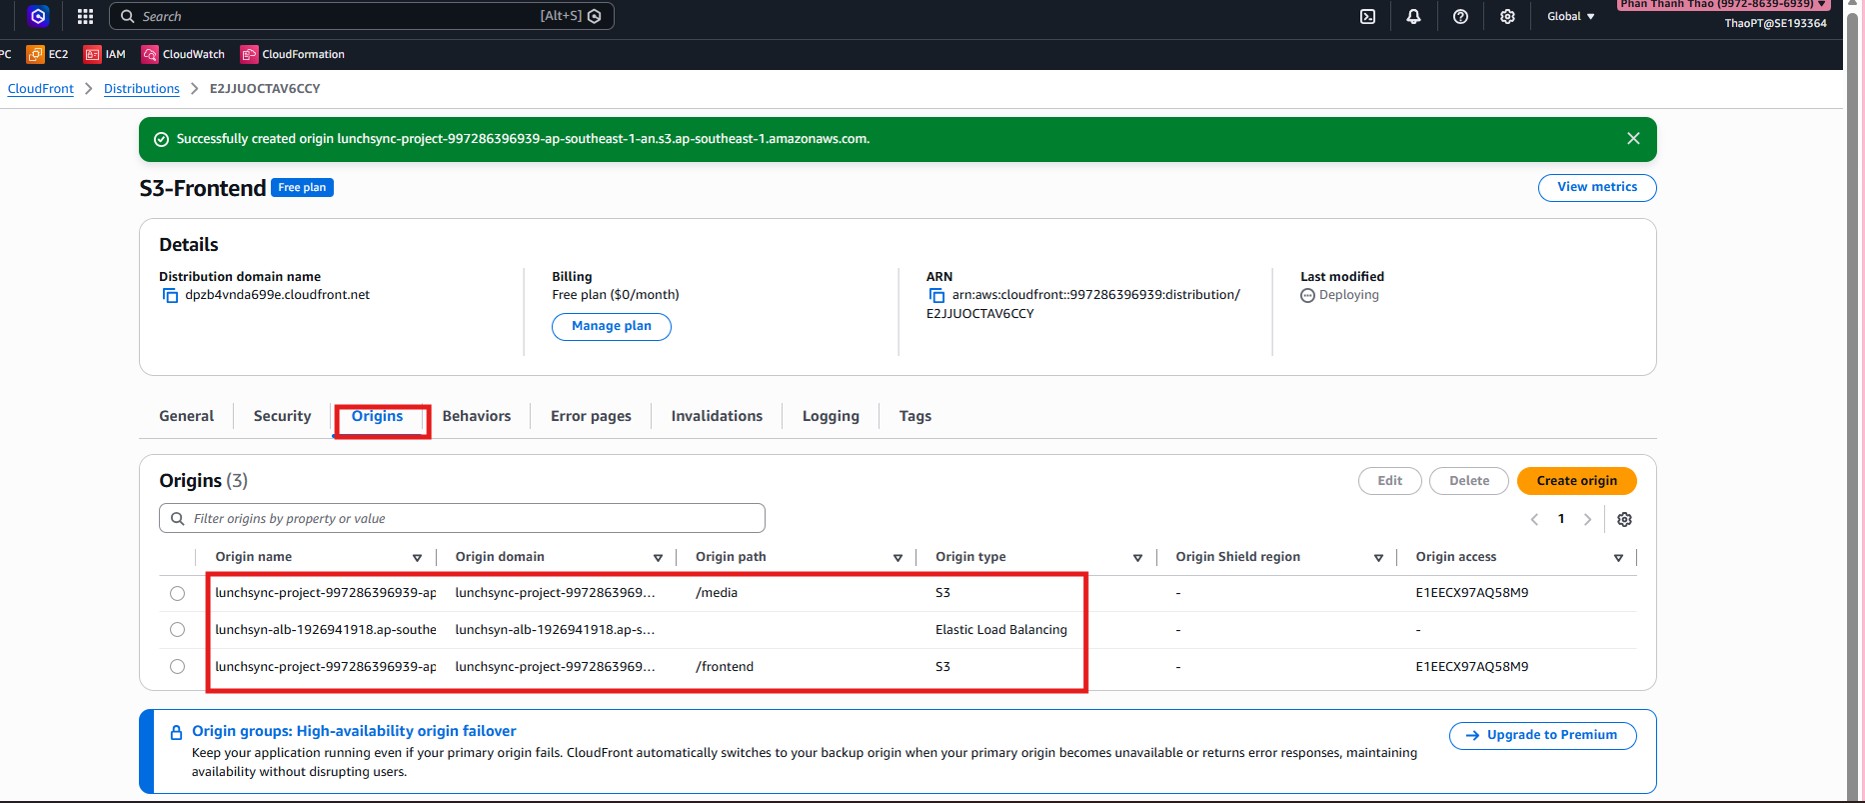This screenshot has width=1865, height=803.
Task: Switch to the Behaviors tab
Action: click(476, 416)
